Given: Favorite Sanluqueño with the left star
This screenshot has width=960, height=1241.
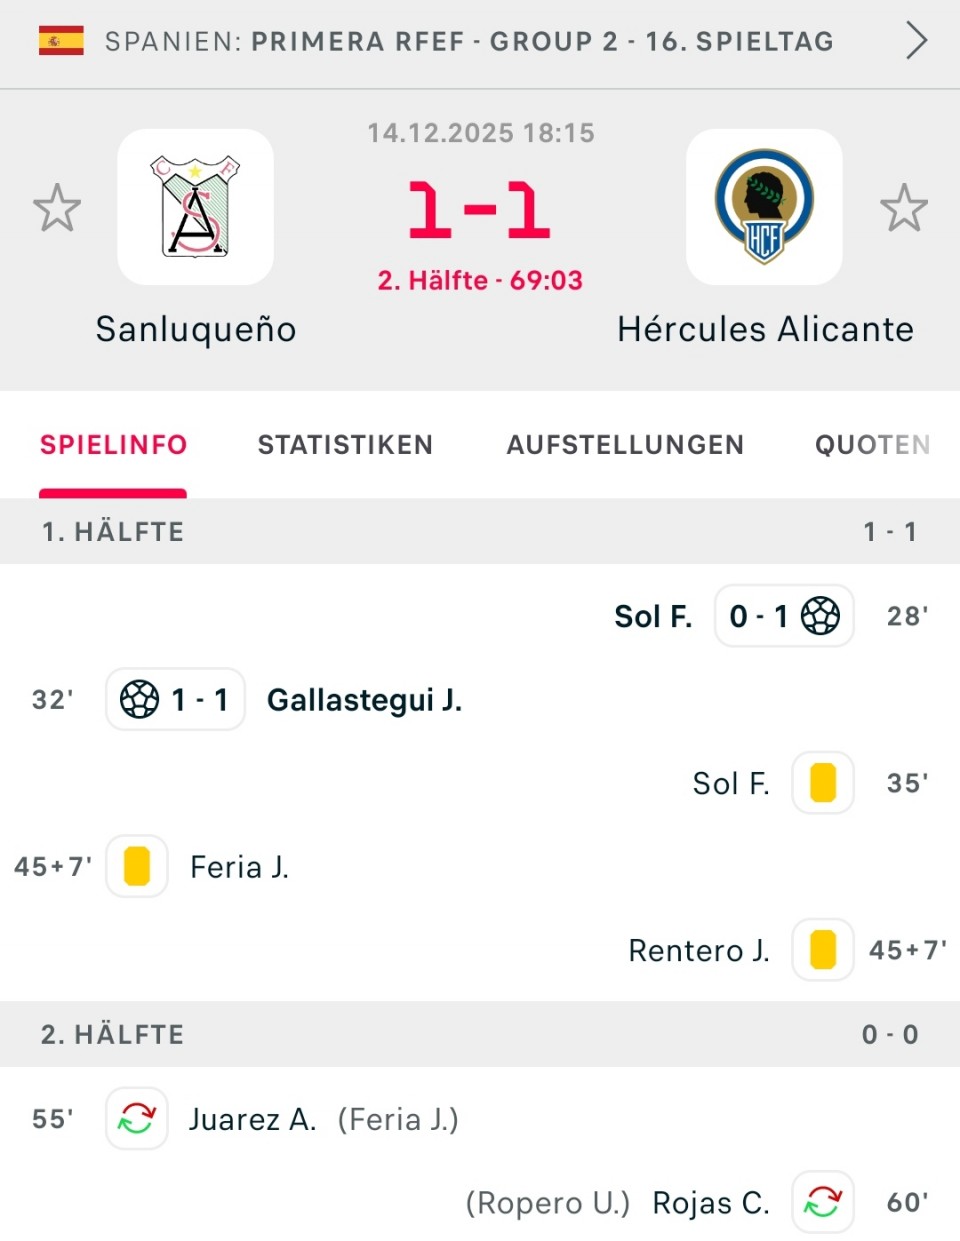Looking at the screenshot, I should coord(57,208).
